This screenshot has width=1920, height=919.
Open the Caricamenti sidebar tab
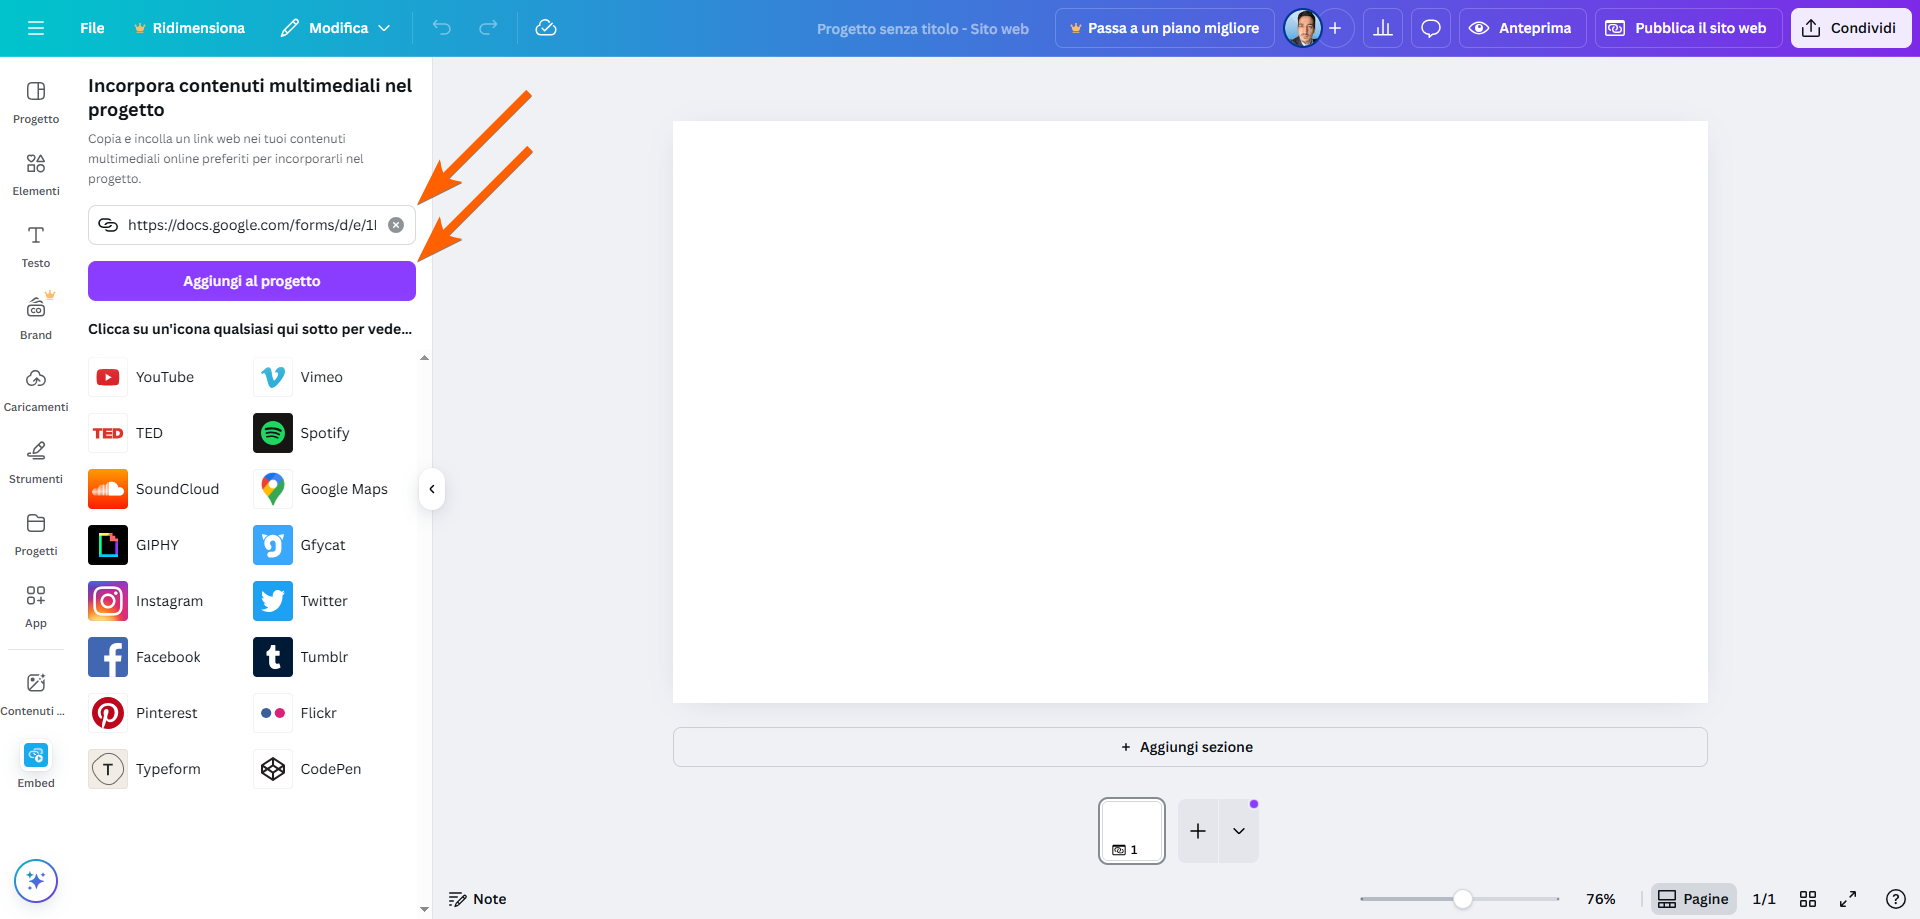36,390
